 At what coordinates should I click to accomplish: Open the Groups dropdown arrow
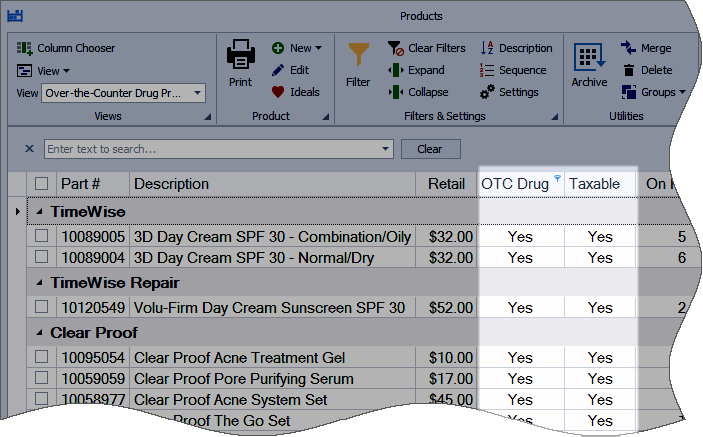(682, 92)
